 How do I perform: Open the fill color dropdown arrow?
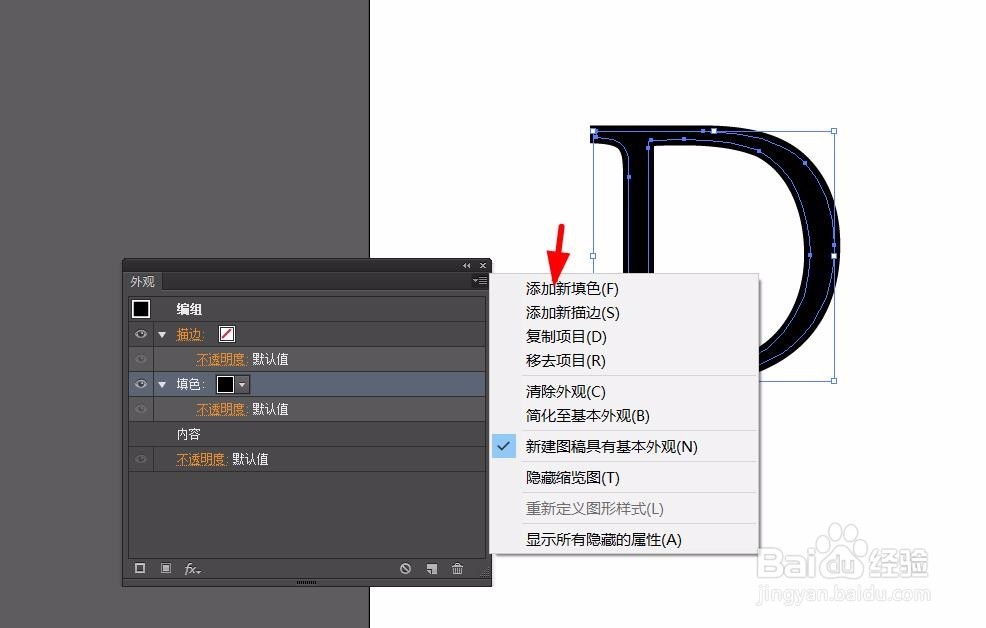click(x=243, y=383)
